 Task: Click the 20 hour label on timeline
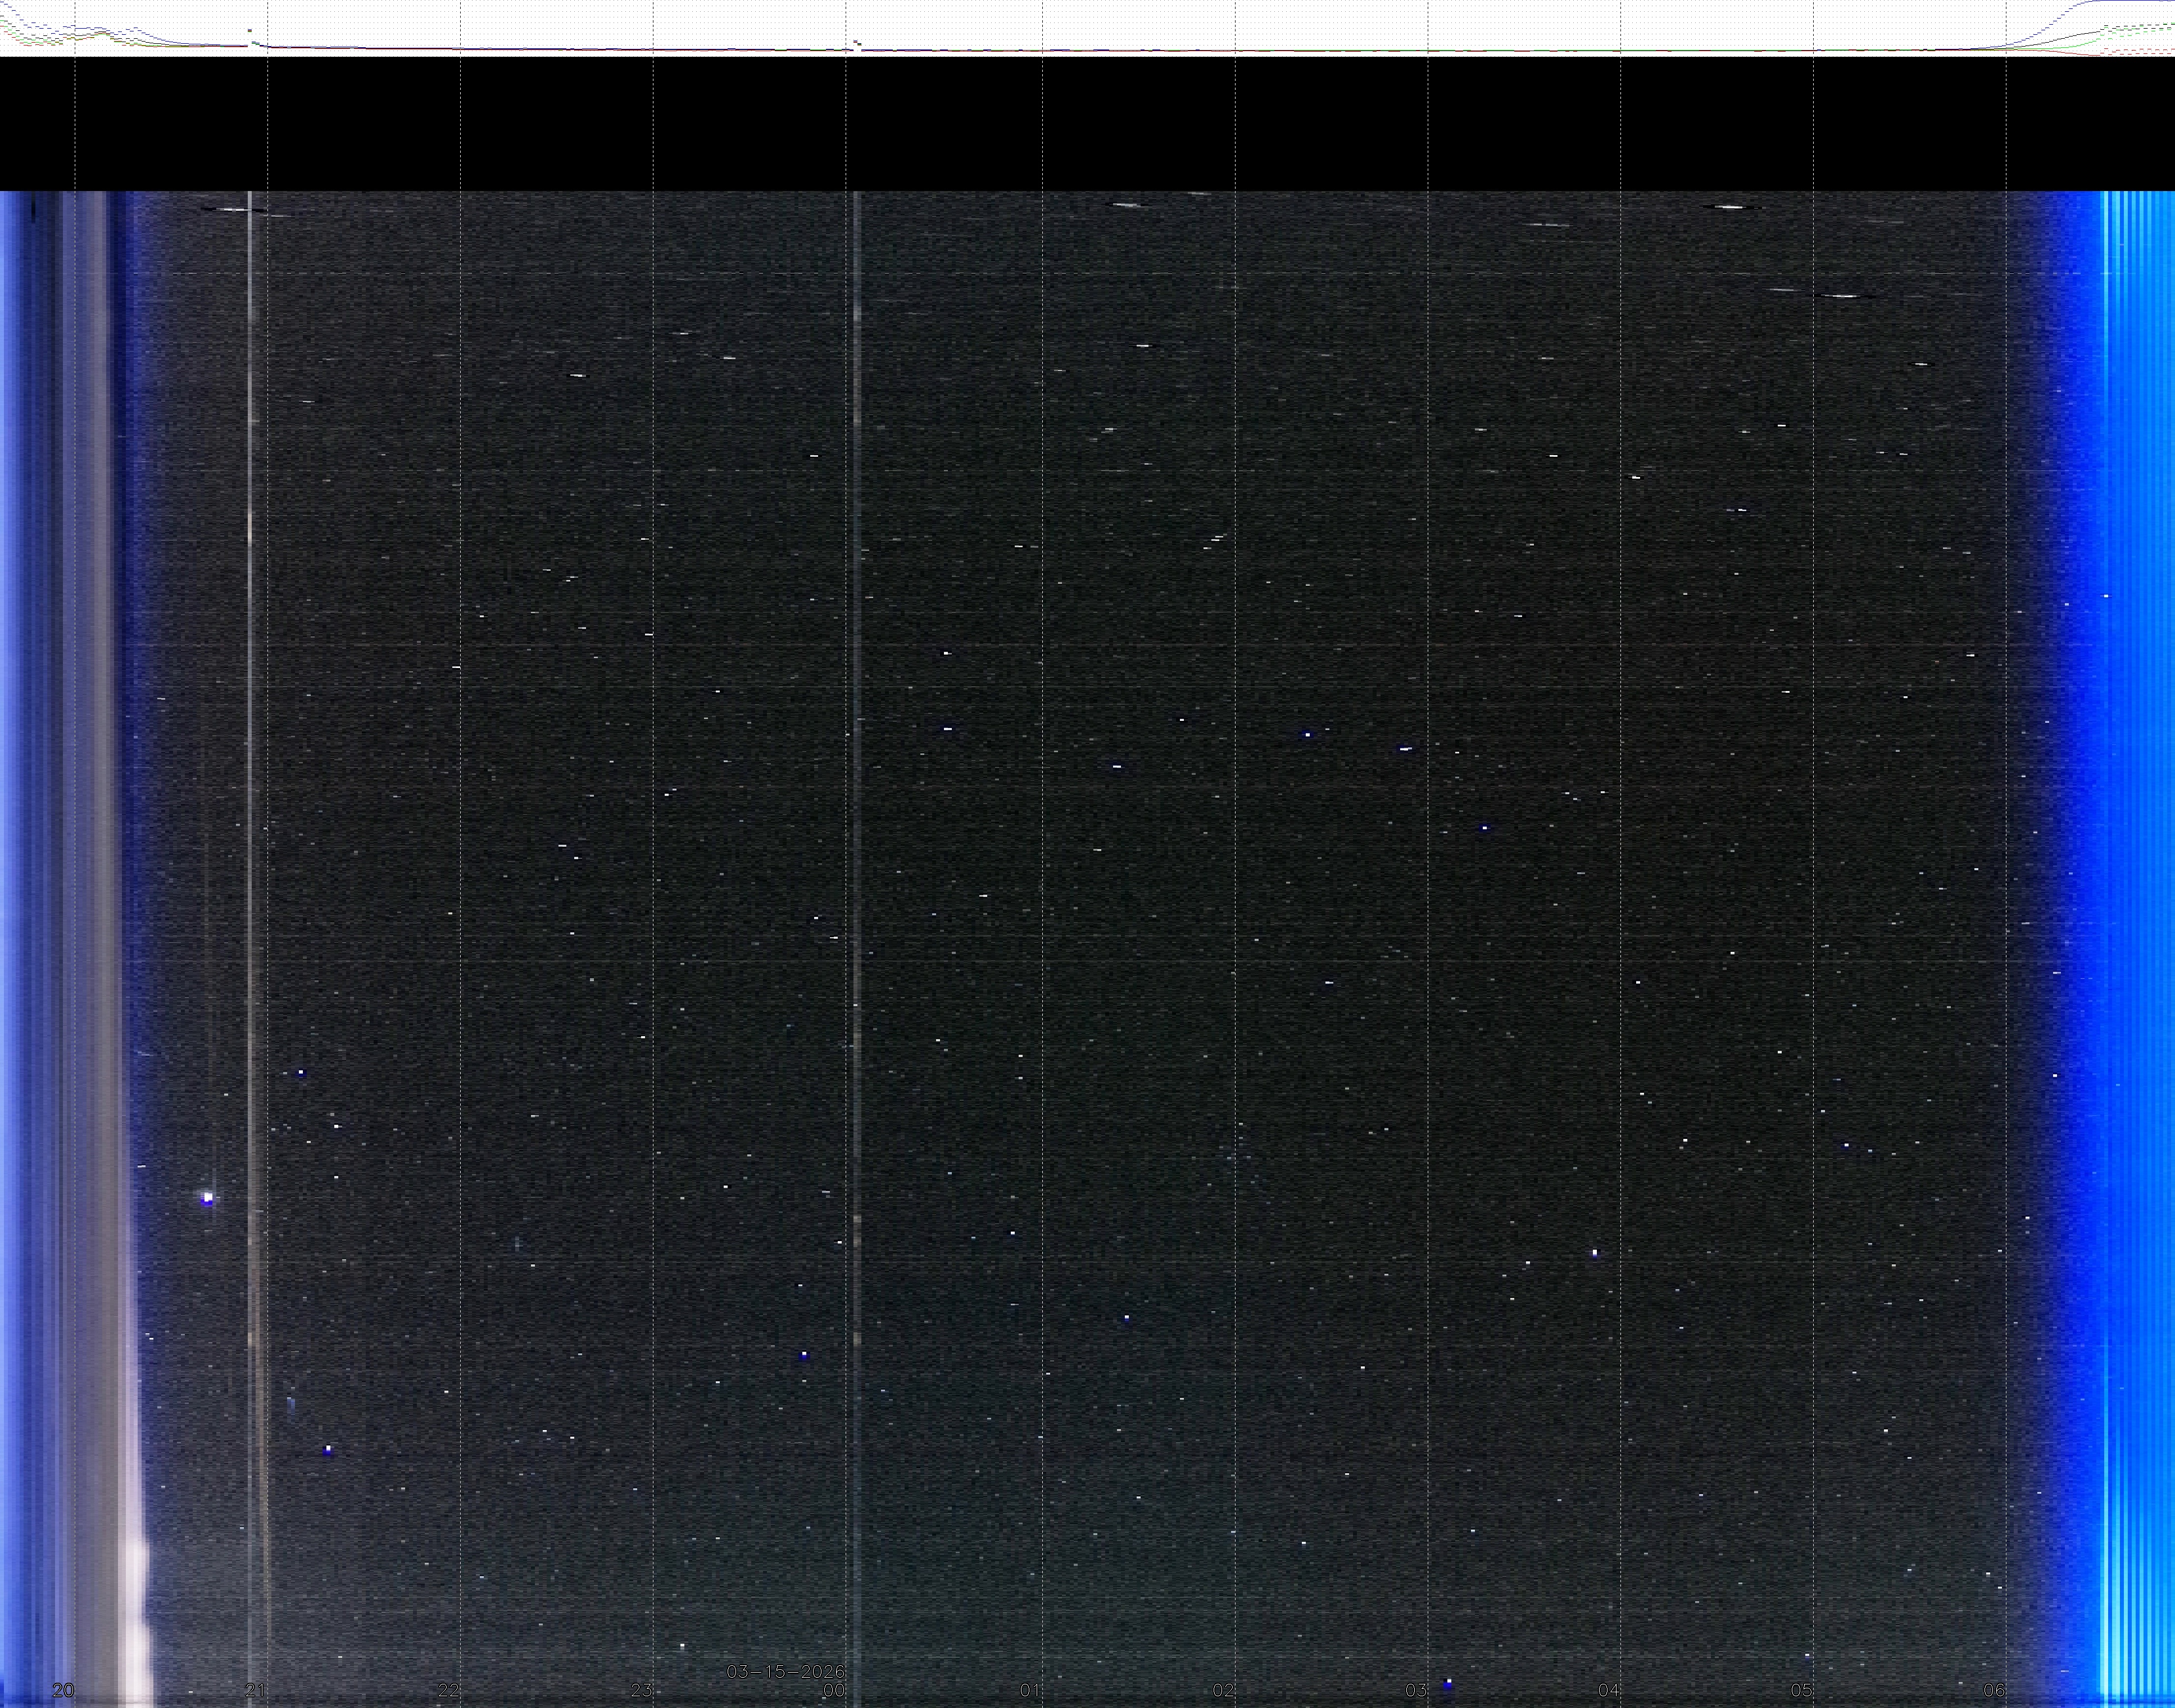63,1690
